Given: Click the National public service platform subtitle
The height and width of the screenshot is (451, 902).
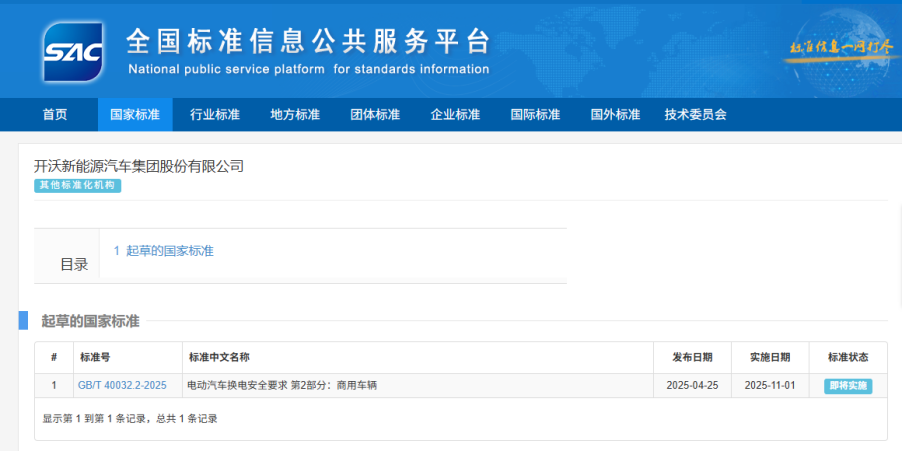Looking at the screenshot, I should [x=308, y=70].
